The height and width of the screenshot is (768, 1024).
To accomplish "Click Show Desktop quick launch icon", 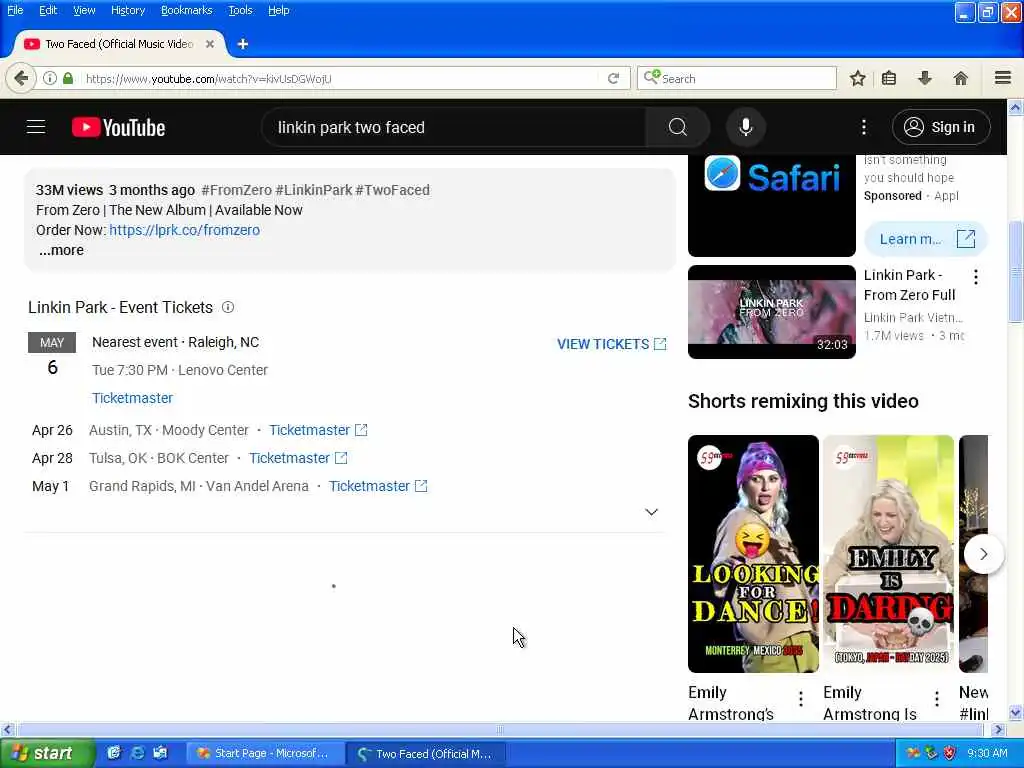I will (114, 753).
